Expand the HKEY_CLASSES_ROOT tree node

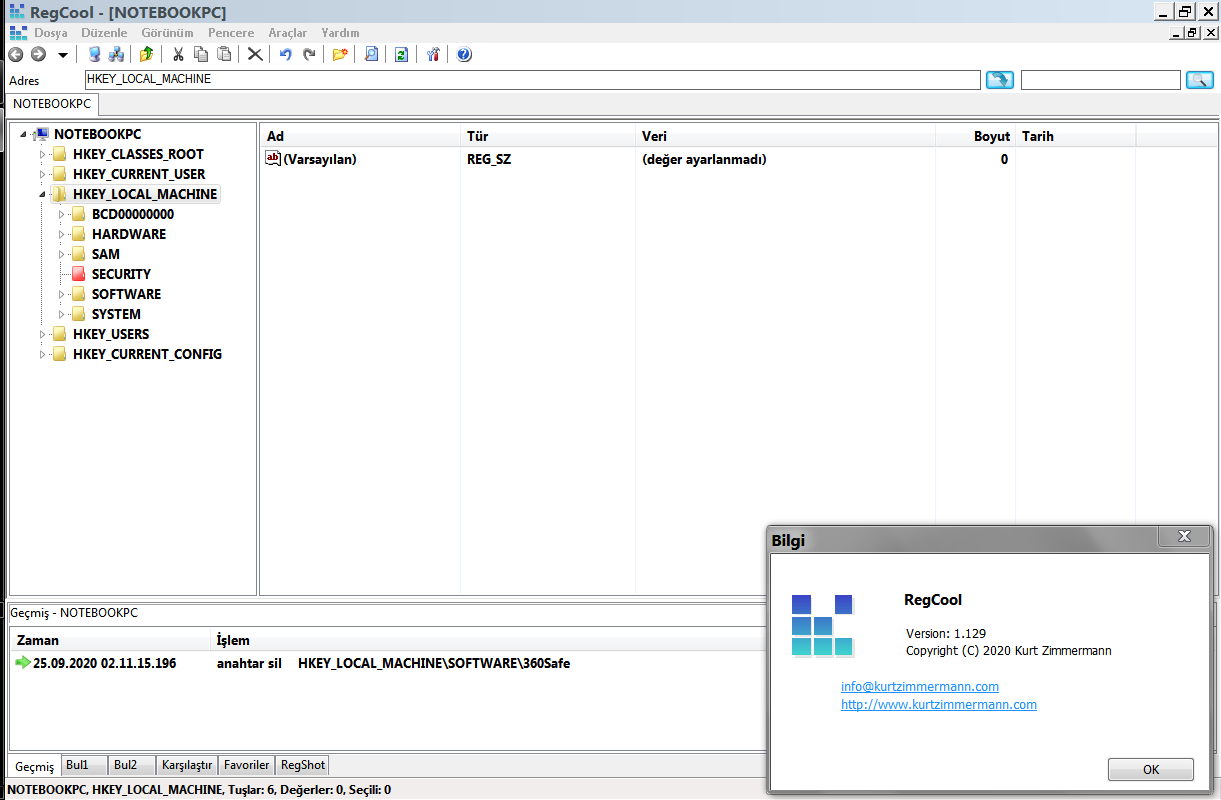(x=42, y=154)
